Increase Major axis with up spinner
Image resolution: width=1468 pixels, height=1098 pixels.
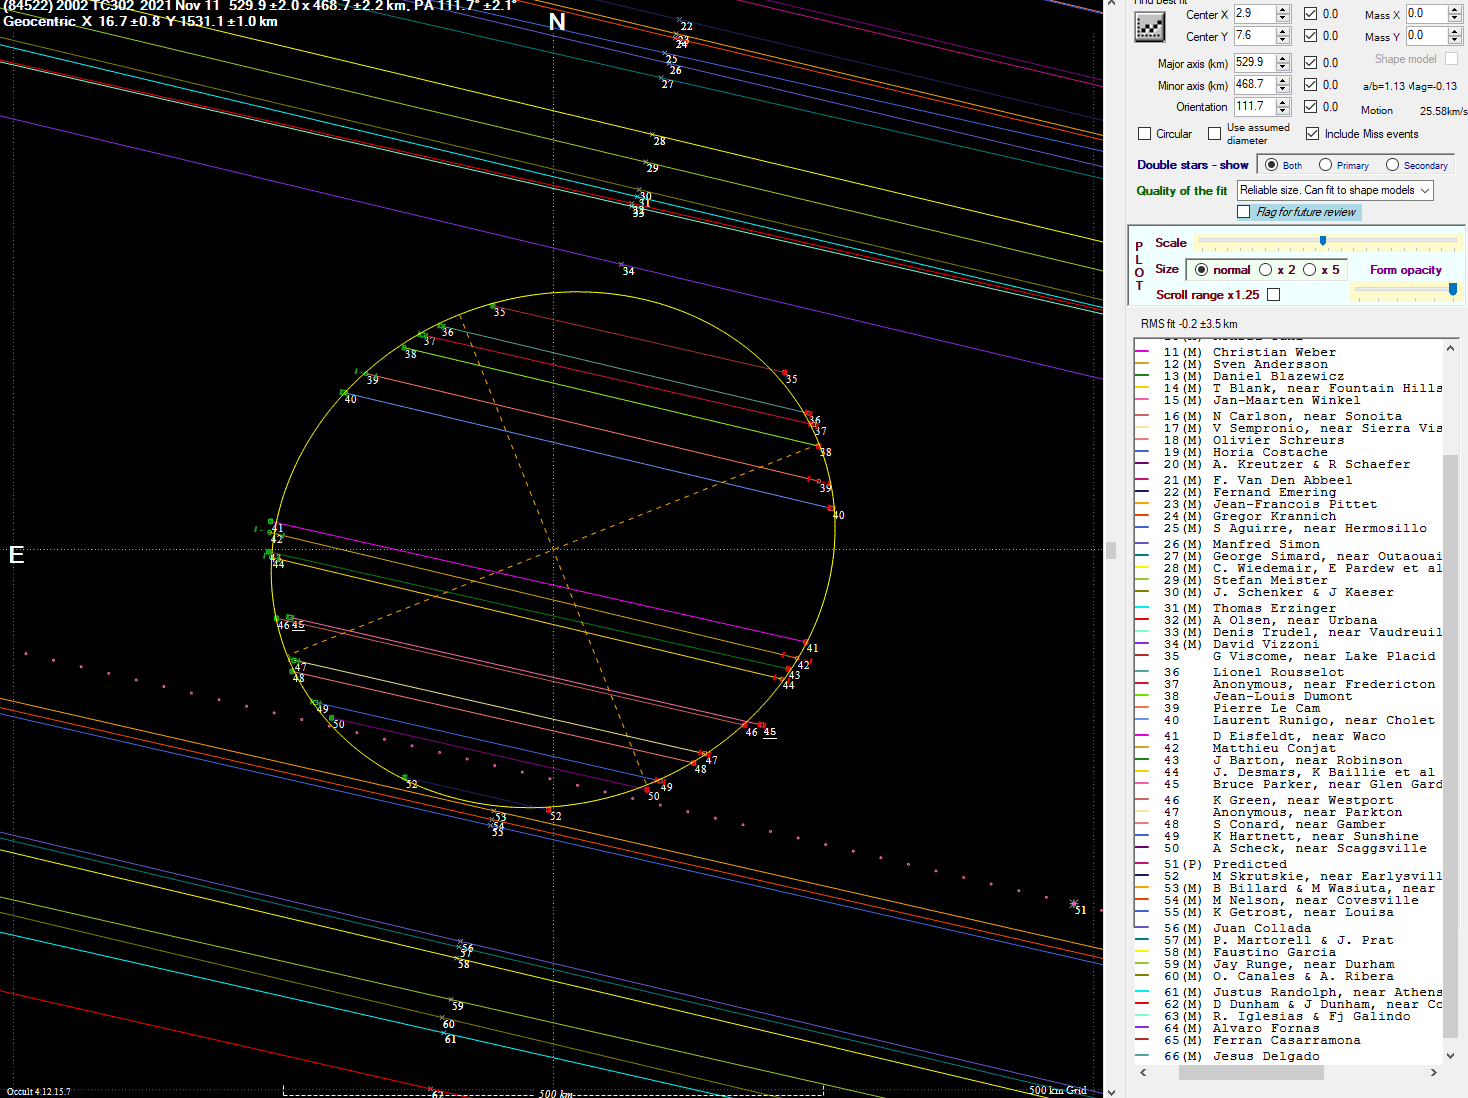(1283, 58)
